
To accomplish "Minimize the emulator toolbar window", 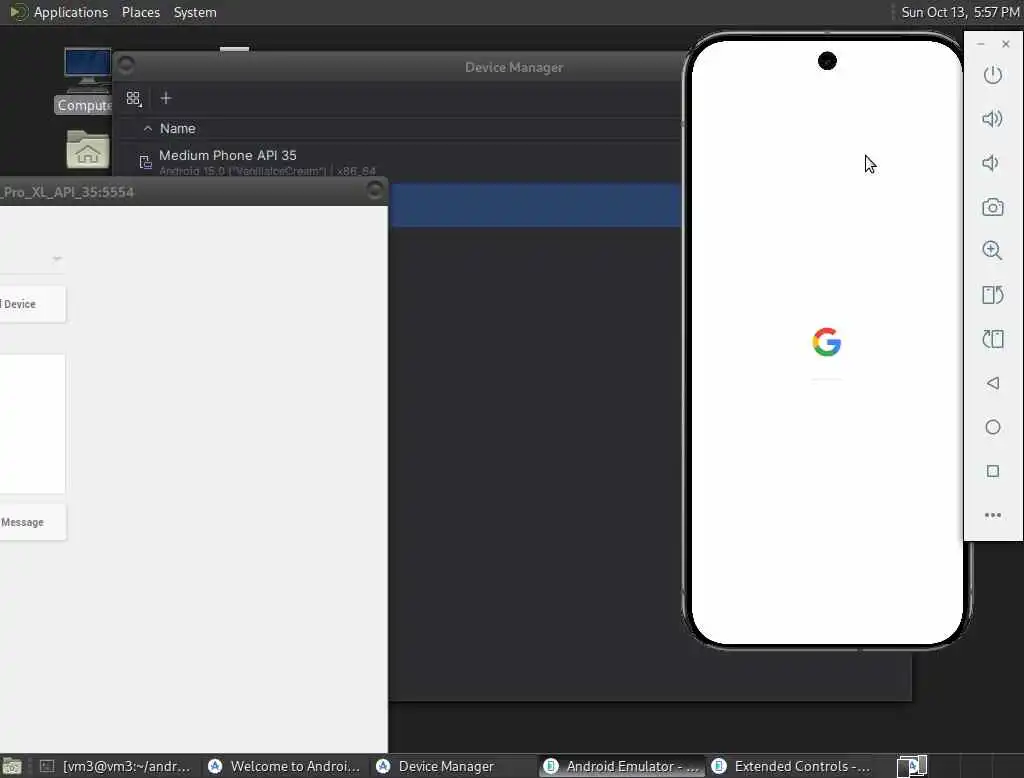I will coord(980,44).
